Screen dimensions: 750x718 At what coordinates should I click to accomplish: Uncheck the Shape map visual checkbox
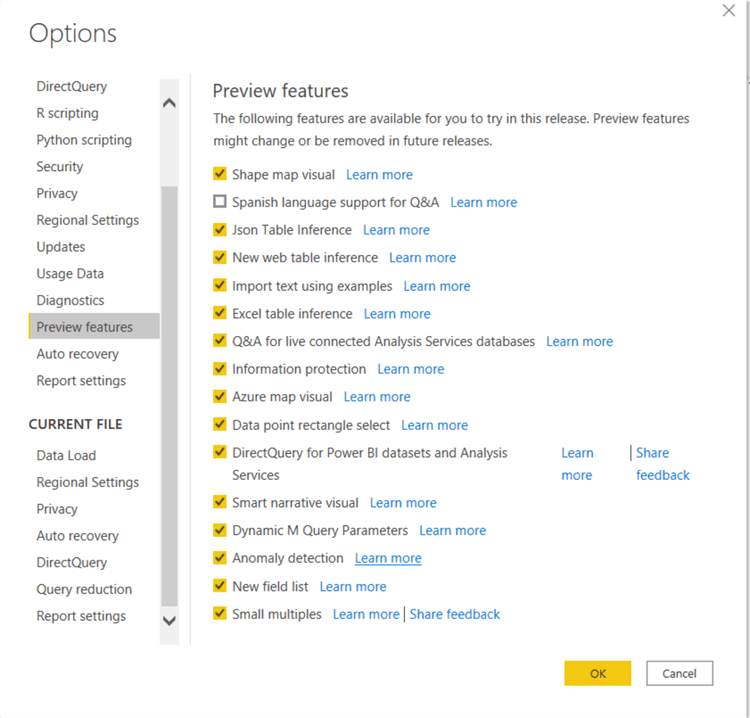(x=220, y=174)
